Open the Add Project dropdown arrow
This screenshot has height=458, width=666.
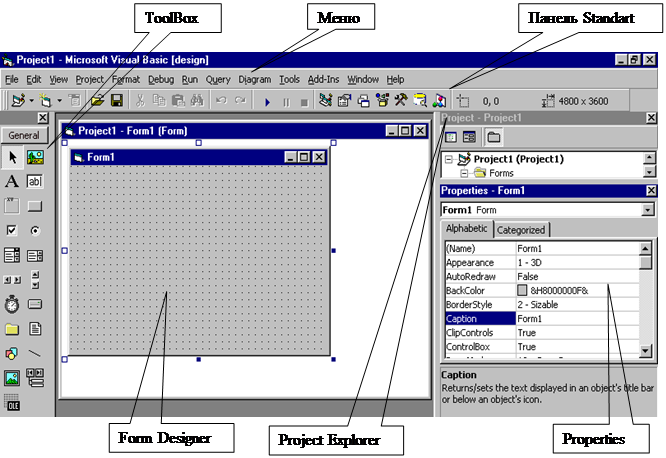(32, 101)
